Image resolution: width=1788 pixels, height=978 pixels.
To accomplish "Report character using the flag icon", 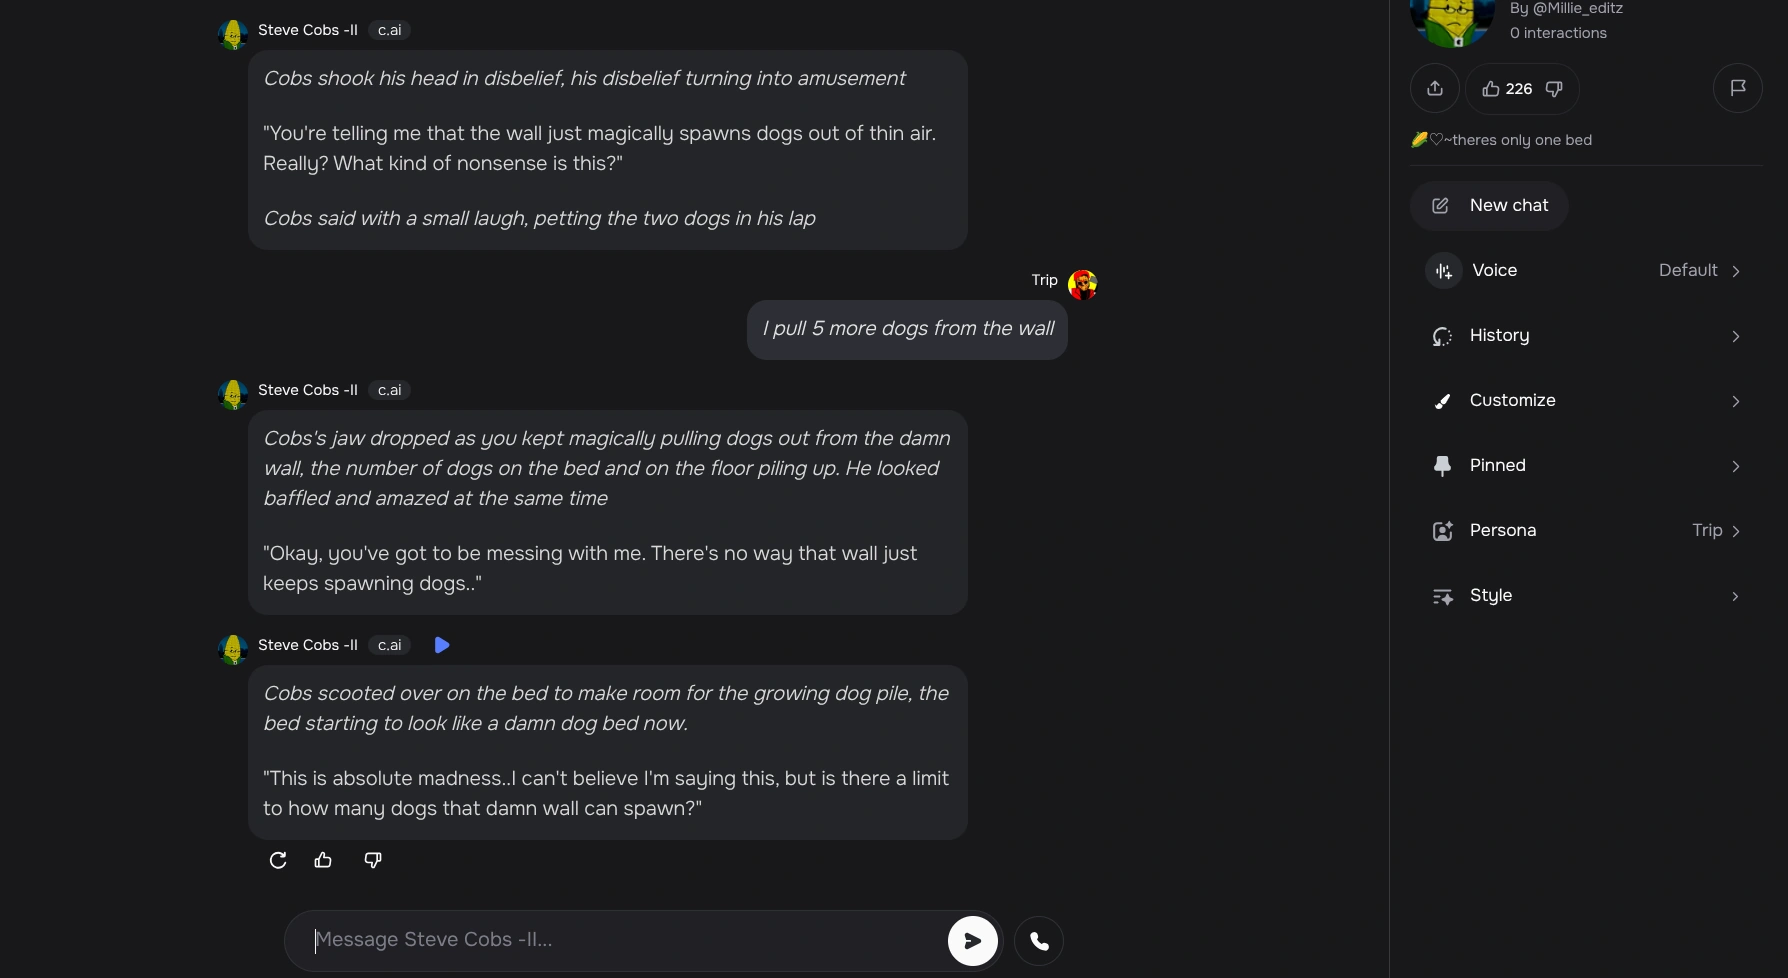I will (1737, 88).
